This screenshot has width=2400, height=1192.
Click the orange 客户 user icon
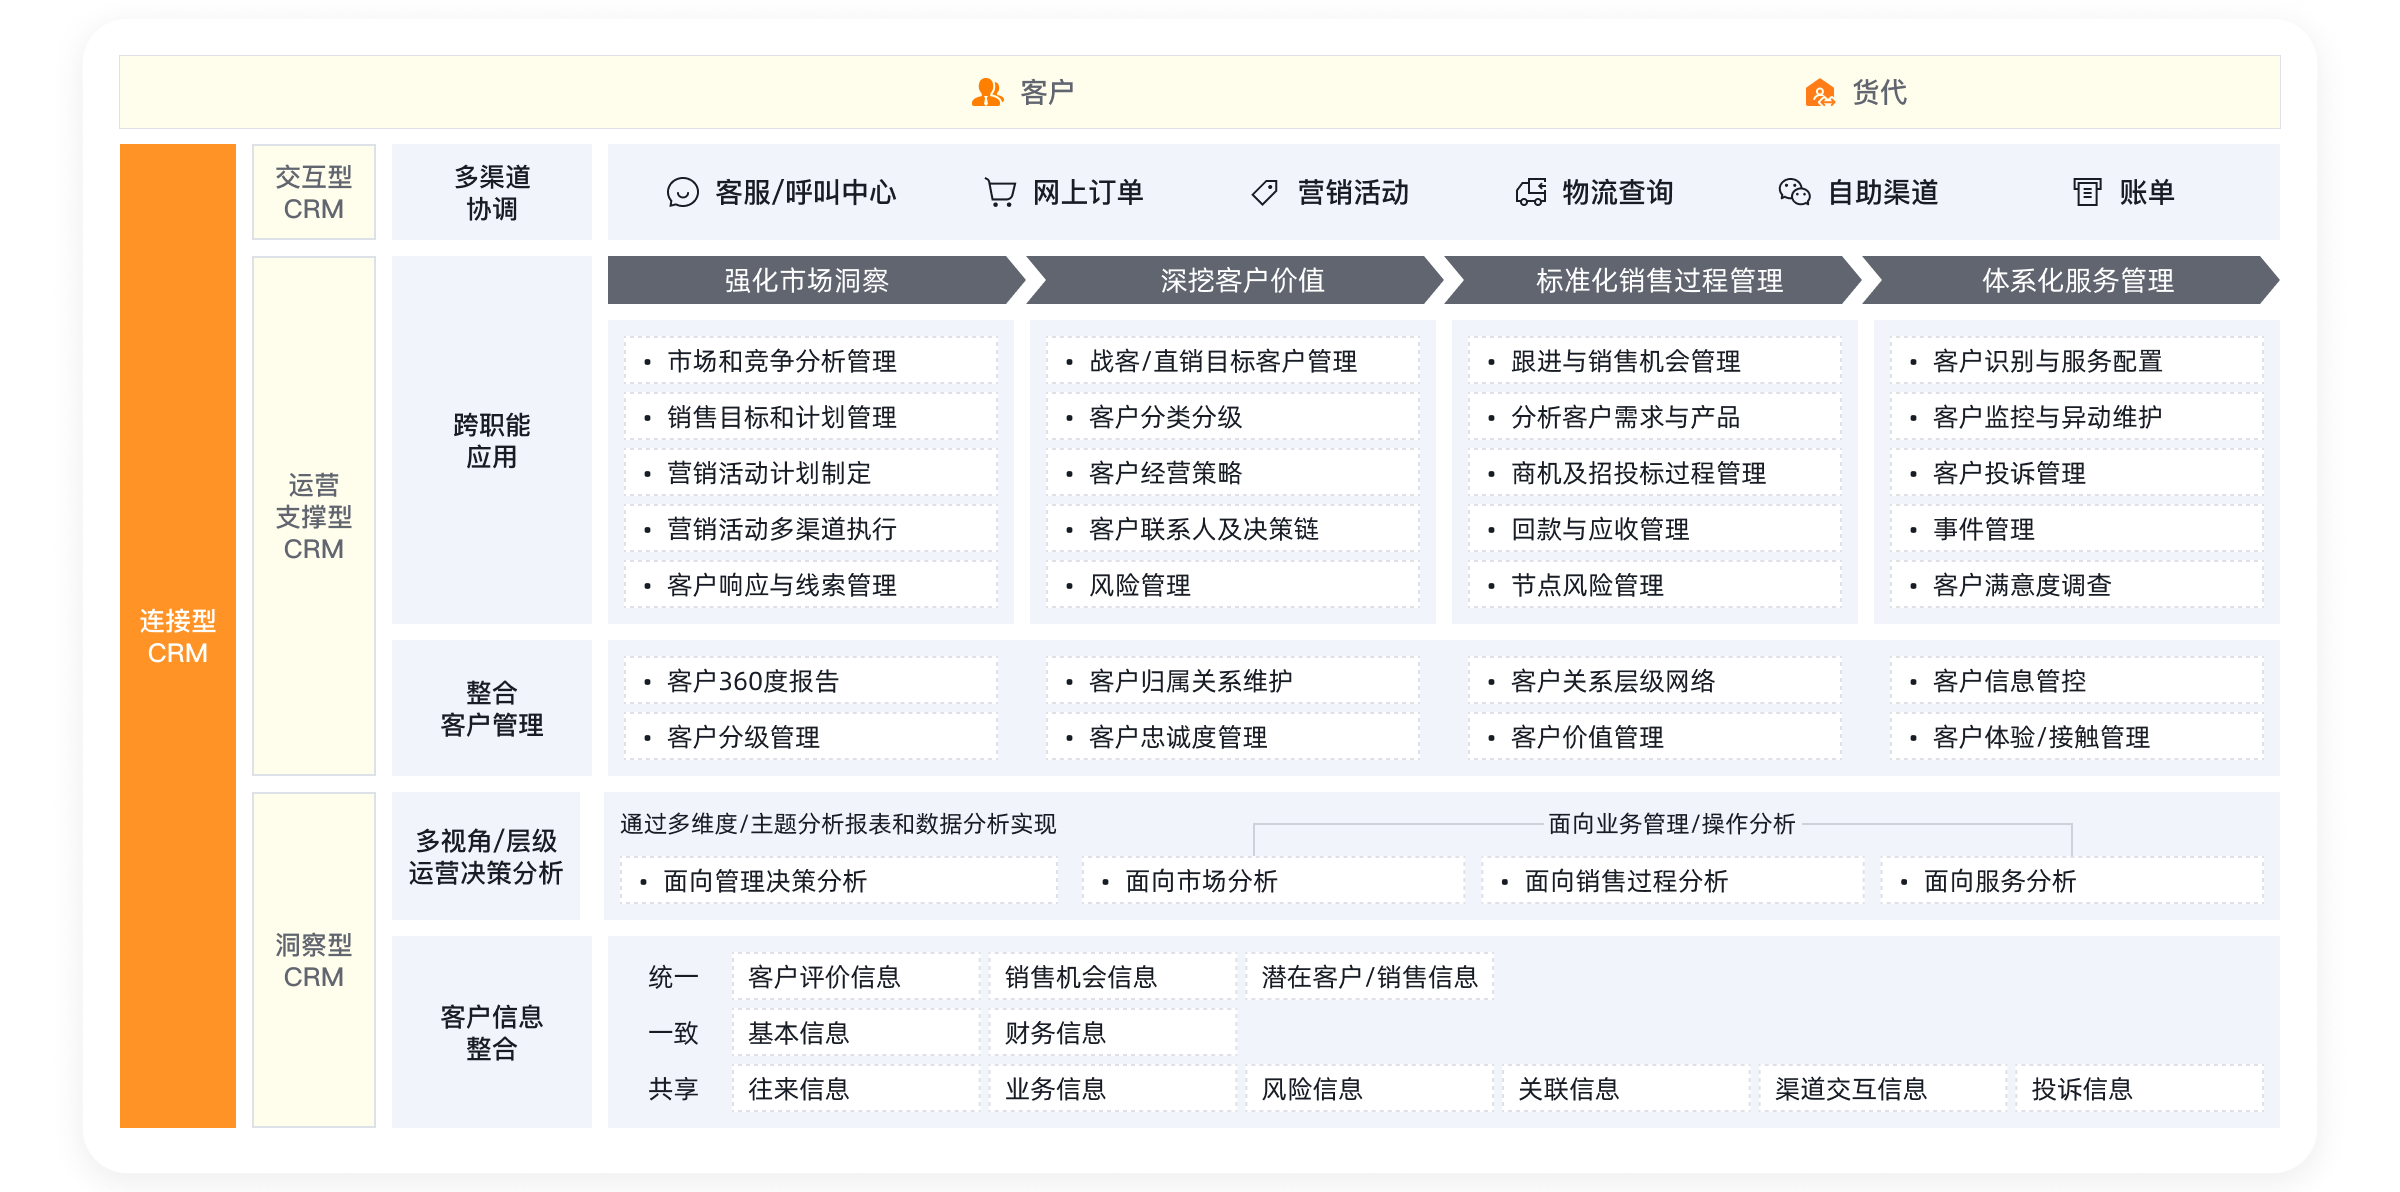(985, 92)
